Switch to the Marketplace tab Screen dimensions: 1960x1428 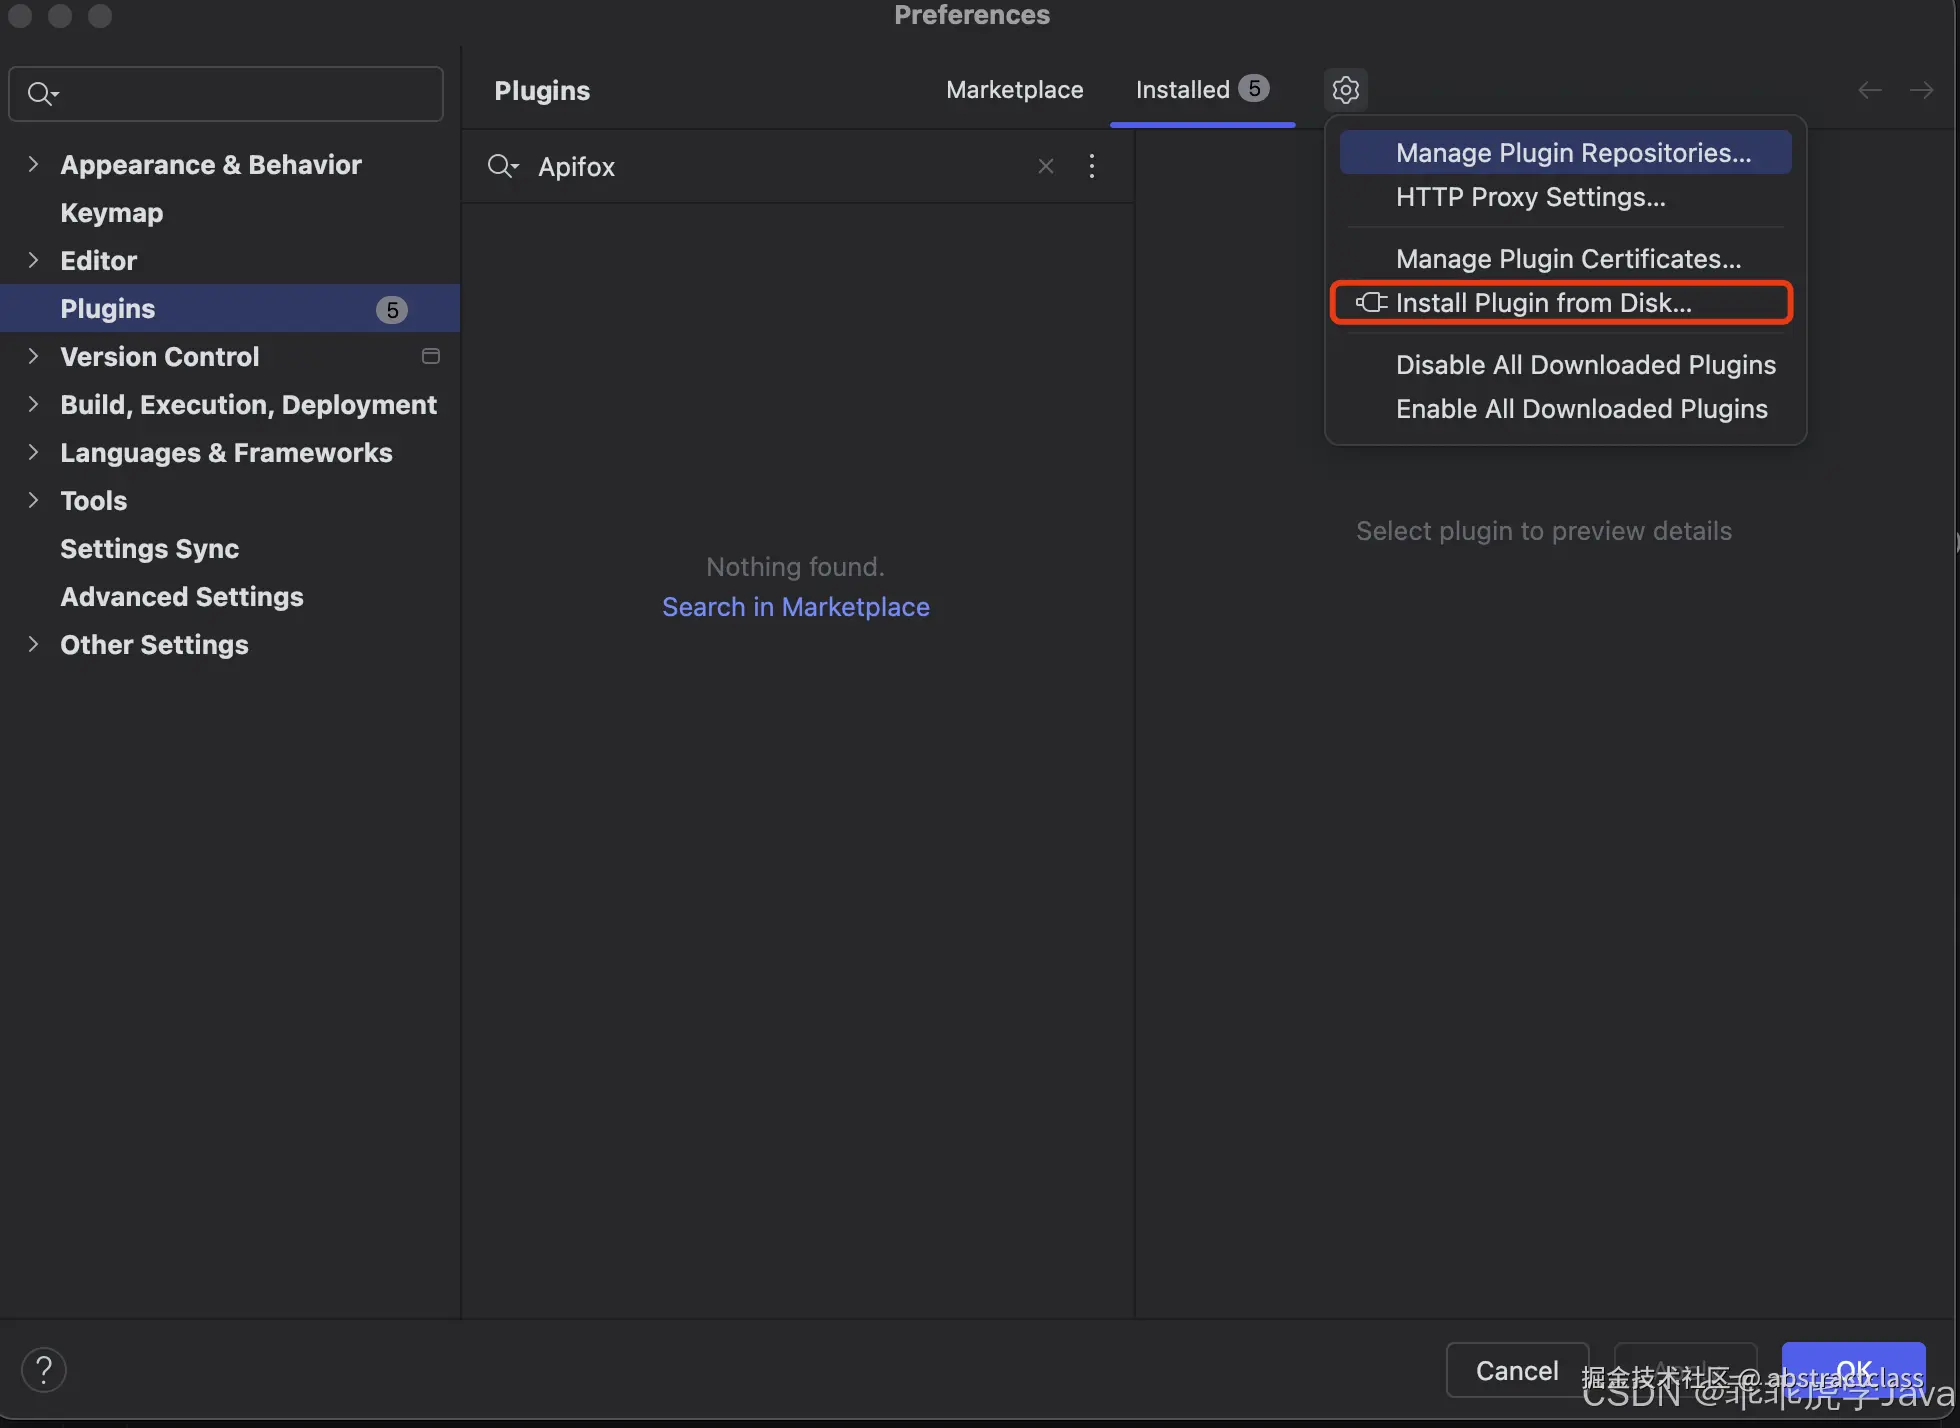[1014, 90]
